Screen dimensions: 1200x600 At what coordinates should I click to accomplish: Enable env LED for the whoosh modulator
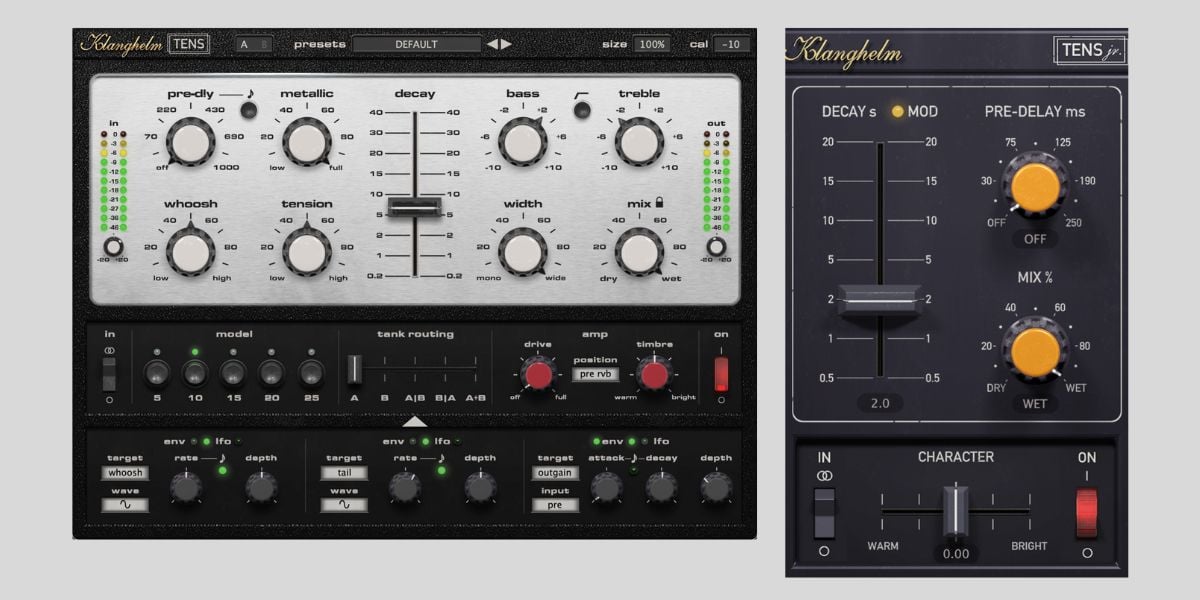(x=194, y=441)
